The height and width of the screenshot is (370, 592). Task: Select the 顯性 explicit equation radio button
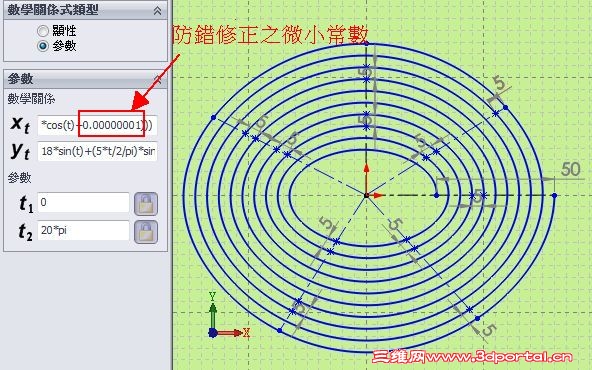[x=43, y=31]
